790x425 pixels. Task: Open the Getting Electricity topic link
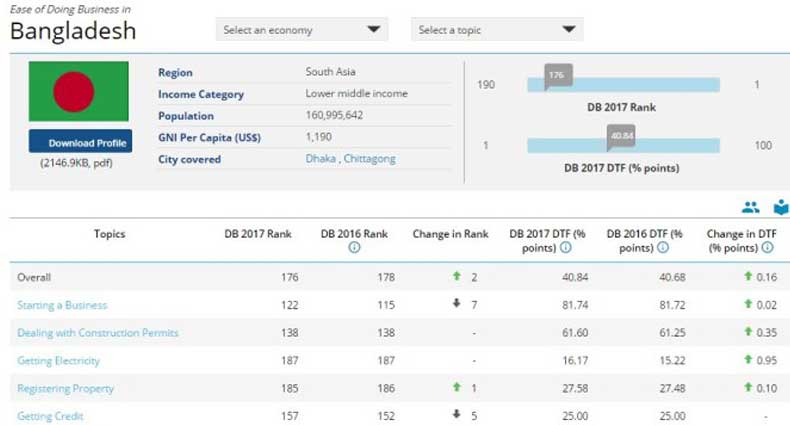click(59, 361)
